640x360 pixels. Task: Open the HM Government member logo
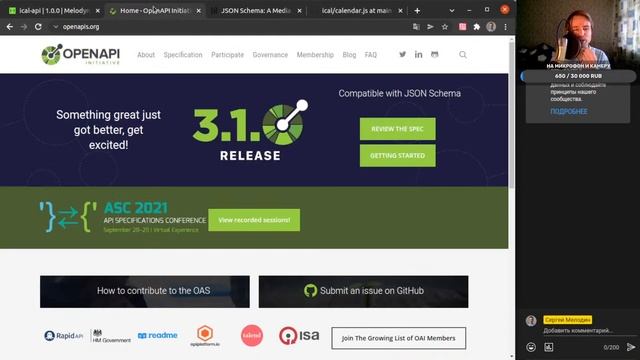(x=111, y=336)
